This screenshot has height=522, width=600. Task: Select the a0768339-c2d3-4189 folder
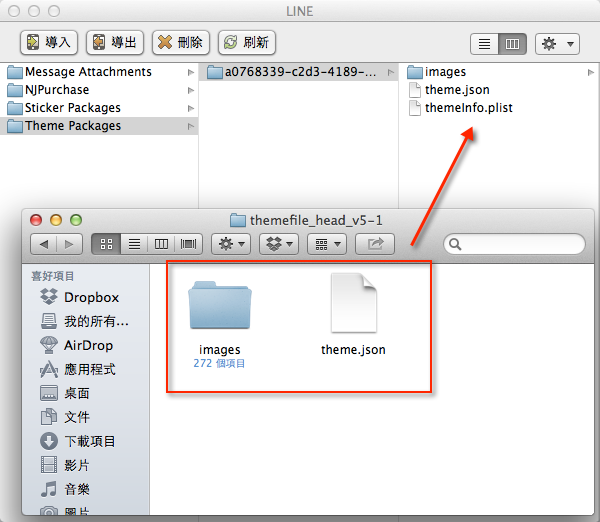click(298, 72)
